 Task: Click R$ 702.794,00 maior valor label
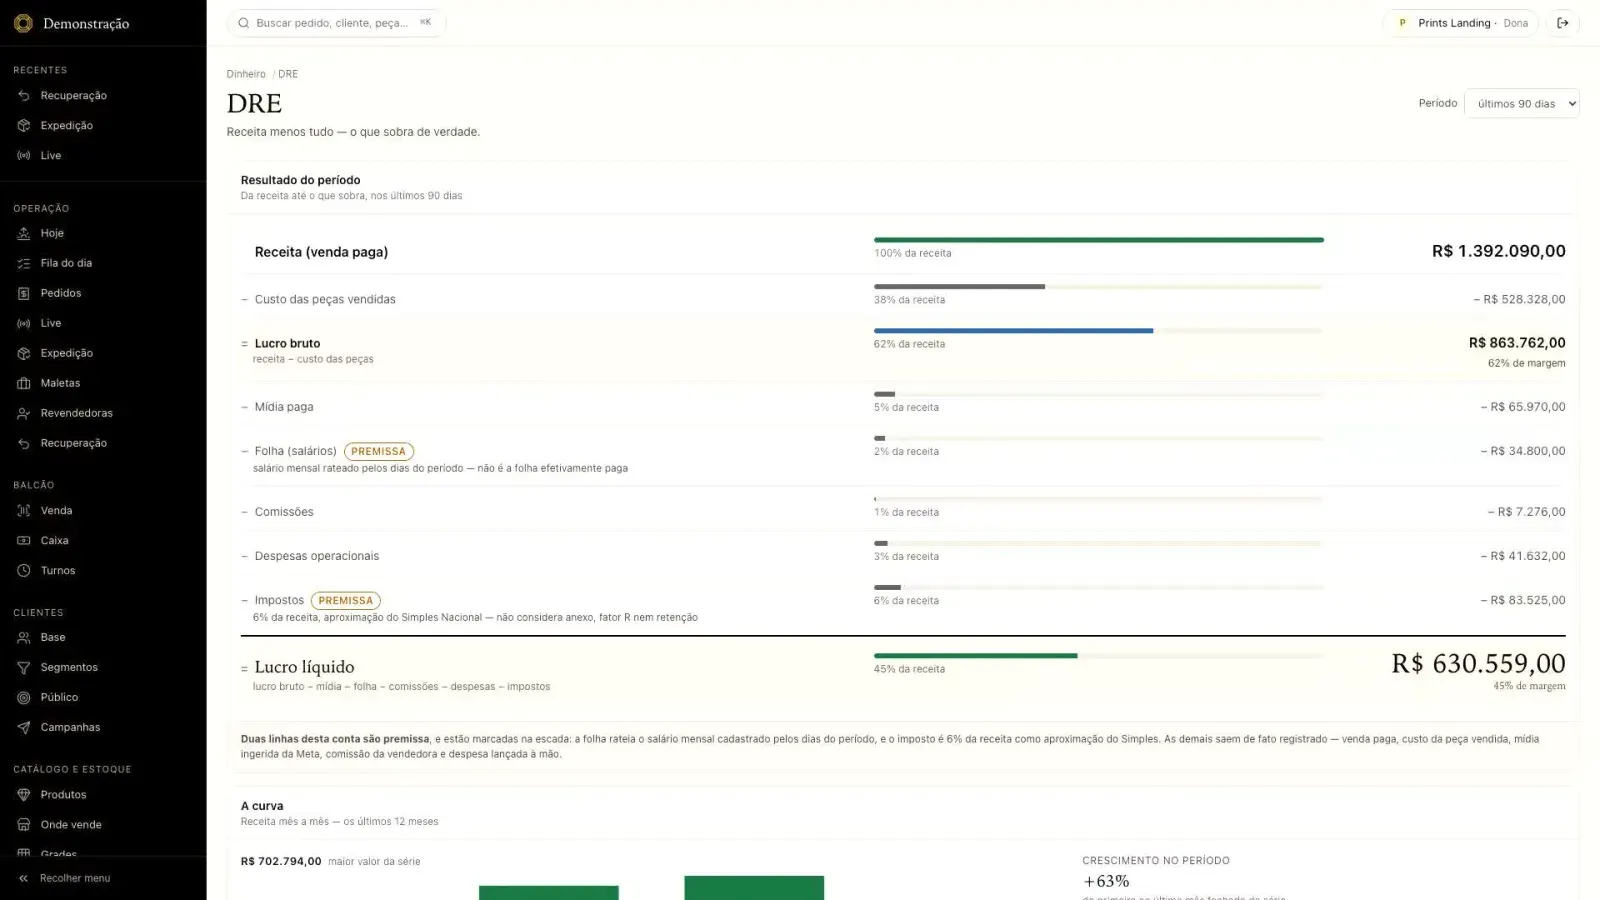[330, 861]
